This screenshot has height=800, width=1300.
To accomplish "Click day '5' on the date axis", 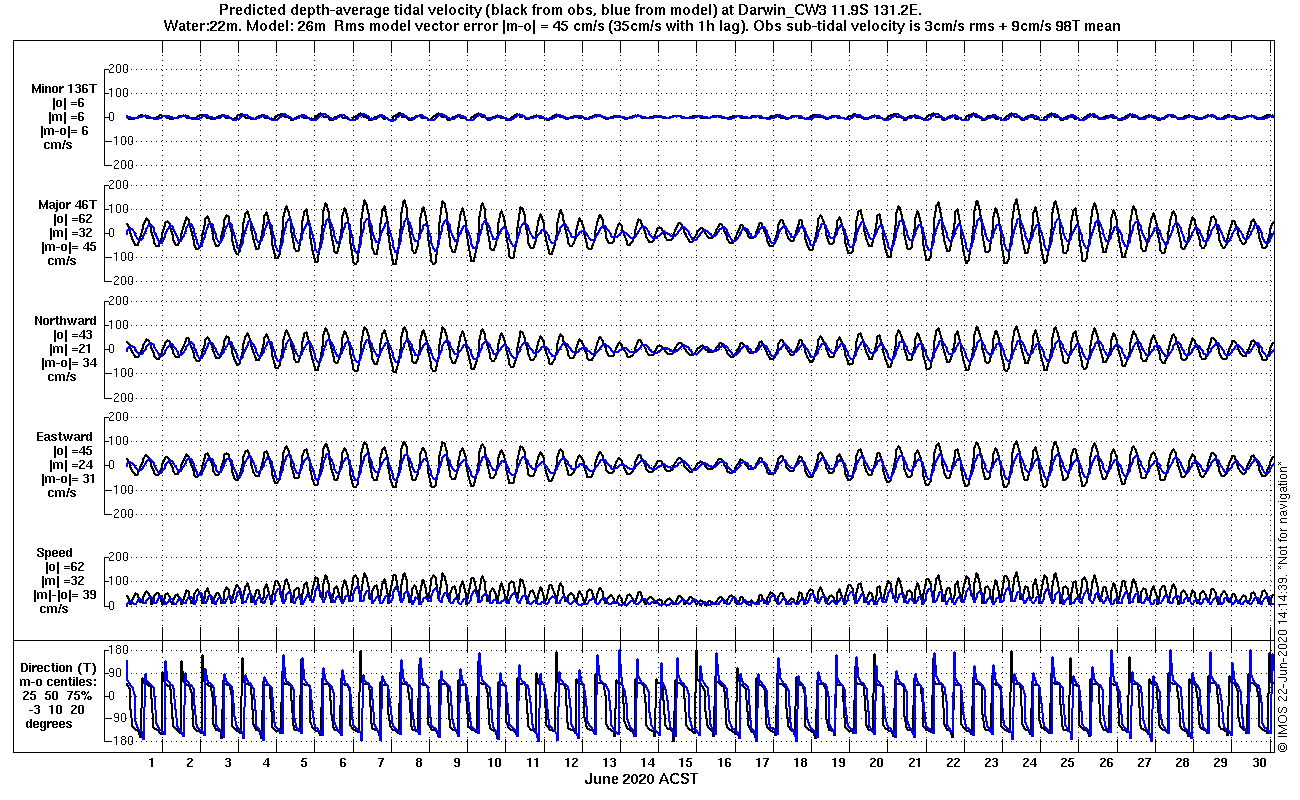I will (304, 763).
